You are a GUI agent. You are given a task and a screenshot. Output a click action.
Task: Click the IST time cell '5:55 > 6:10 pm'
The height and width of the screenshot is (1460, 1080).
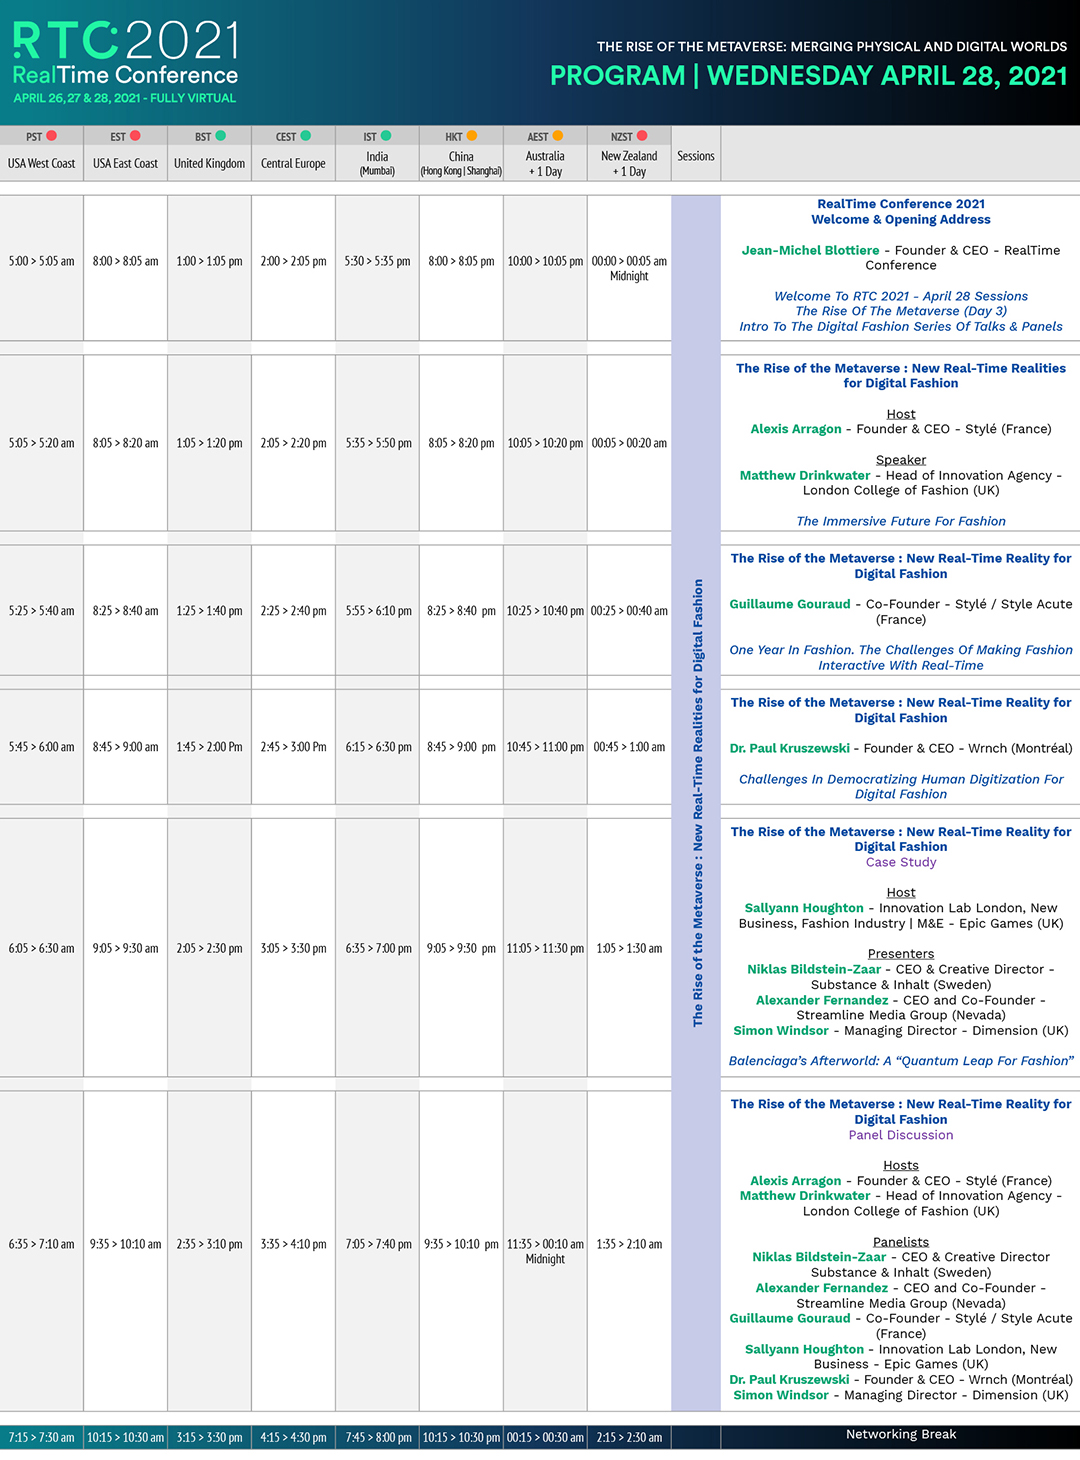[378, 611]
